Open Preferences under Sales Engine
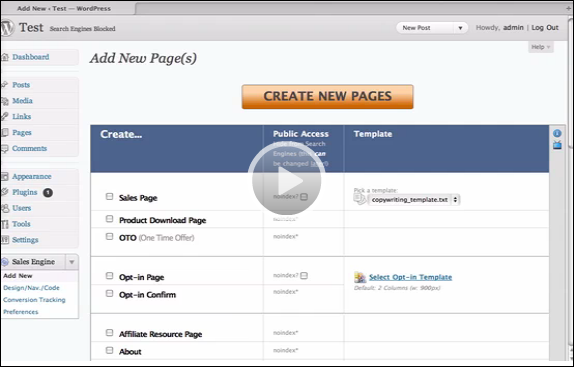Image resolution: width=574 pixels, height=367 pixels. (x=21, y=312)
